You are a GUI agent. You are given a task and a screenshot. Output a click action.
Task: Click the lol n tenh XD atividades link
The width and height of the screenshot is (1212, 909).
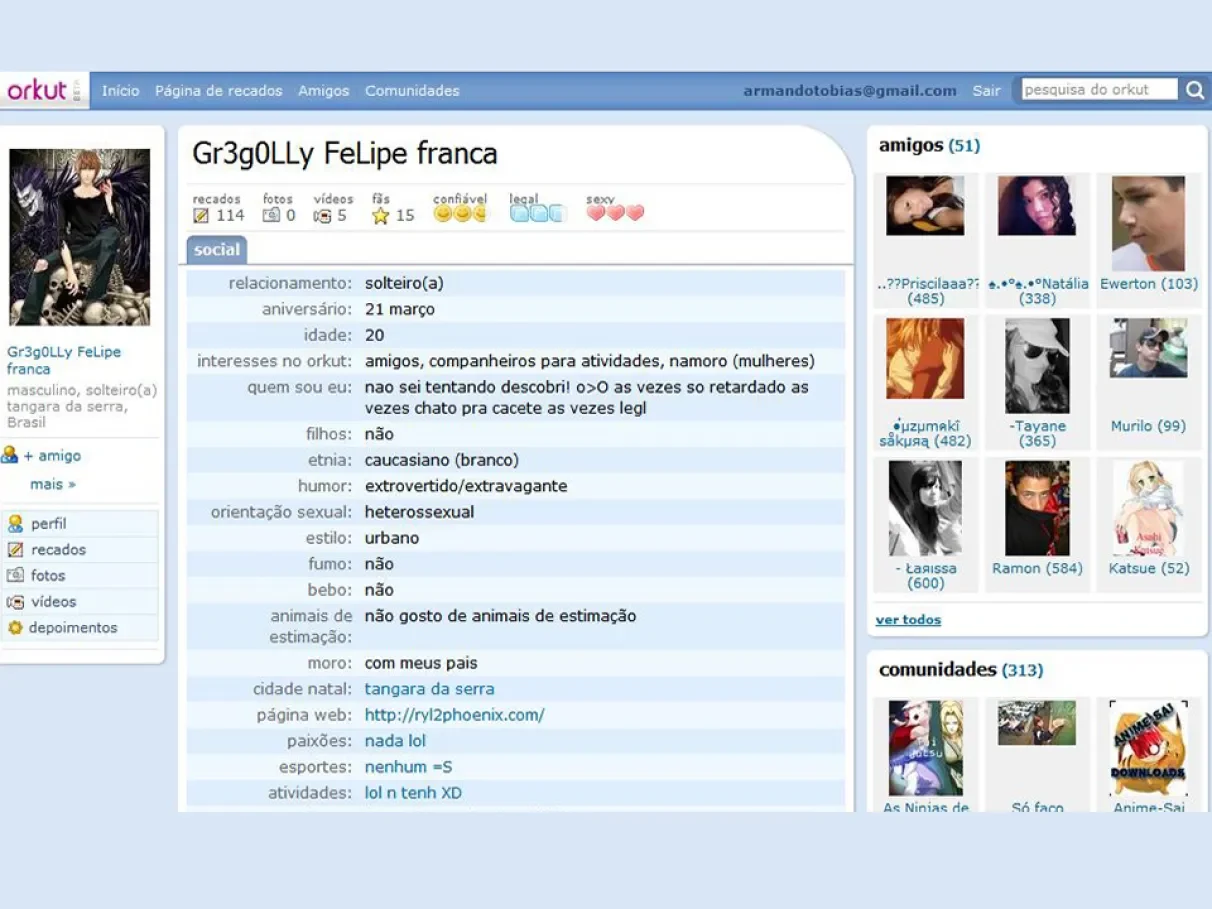coord(413,793)
